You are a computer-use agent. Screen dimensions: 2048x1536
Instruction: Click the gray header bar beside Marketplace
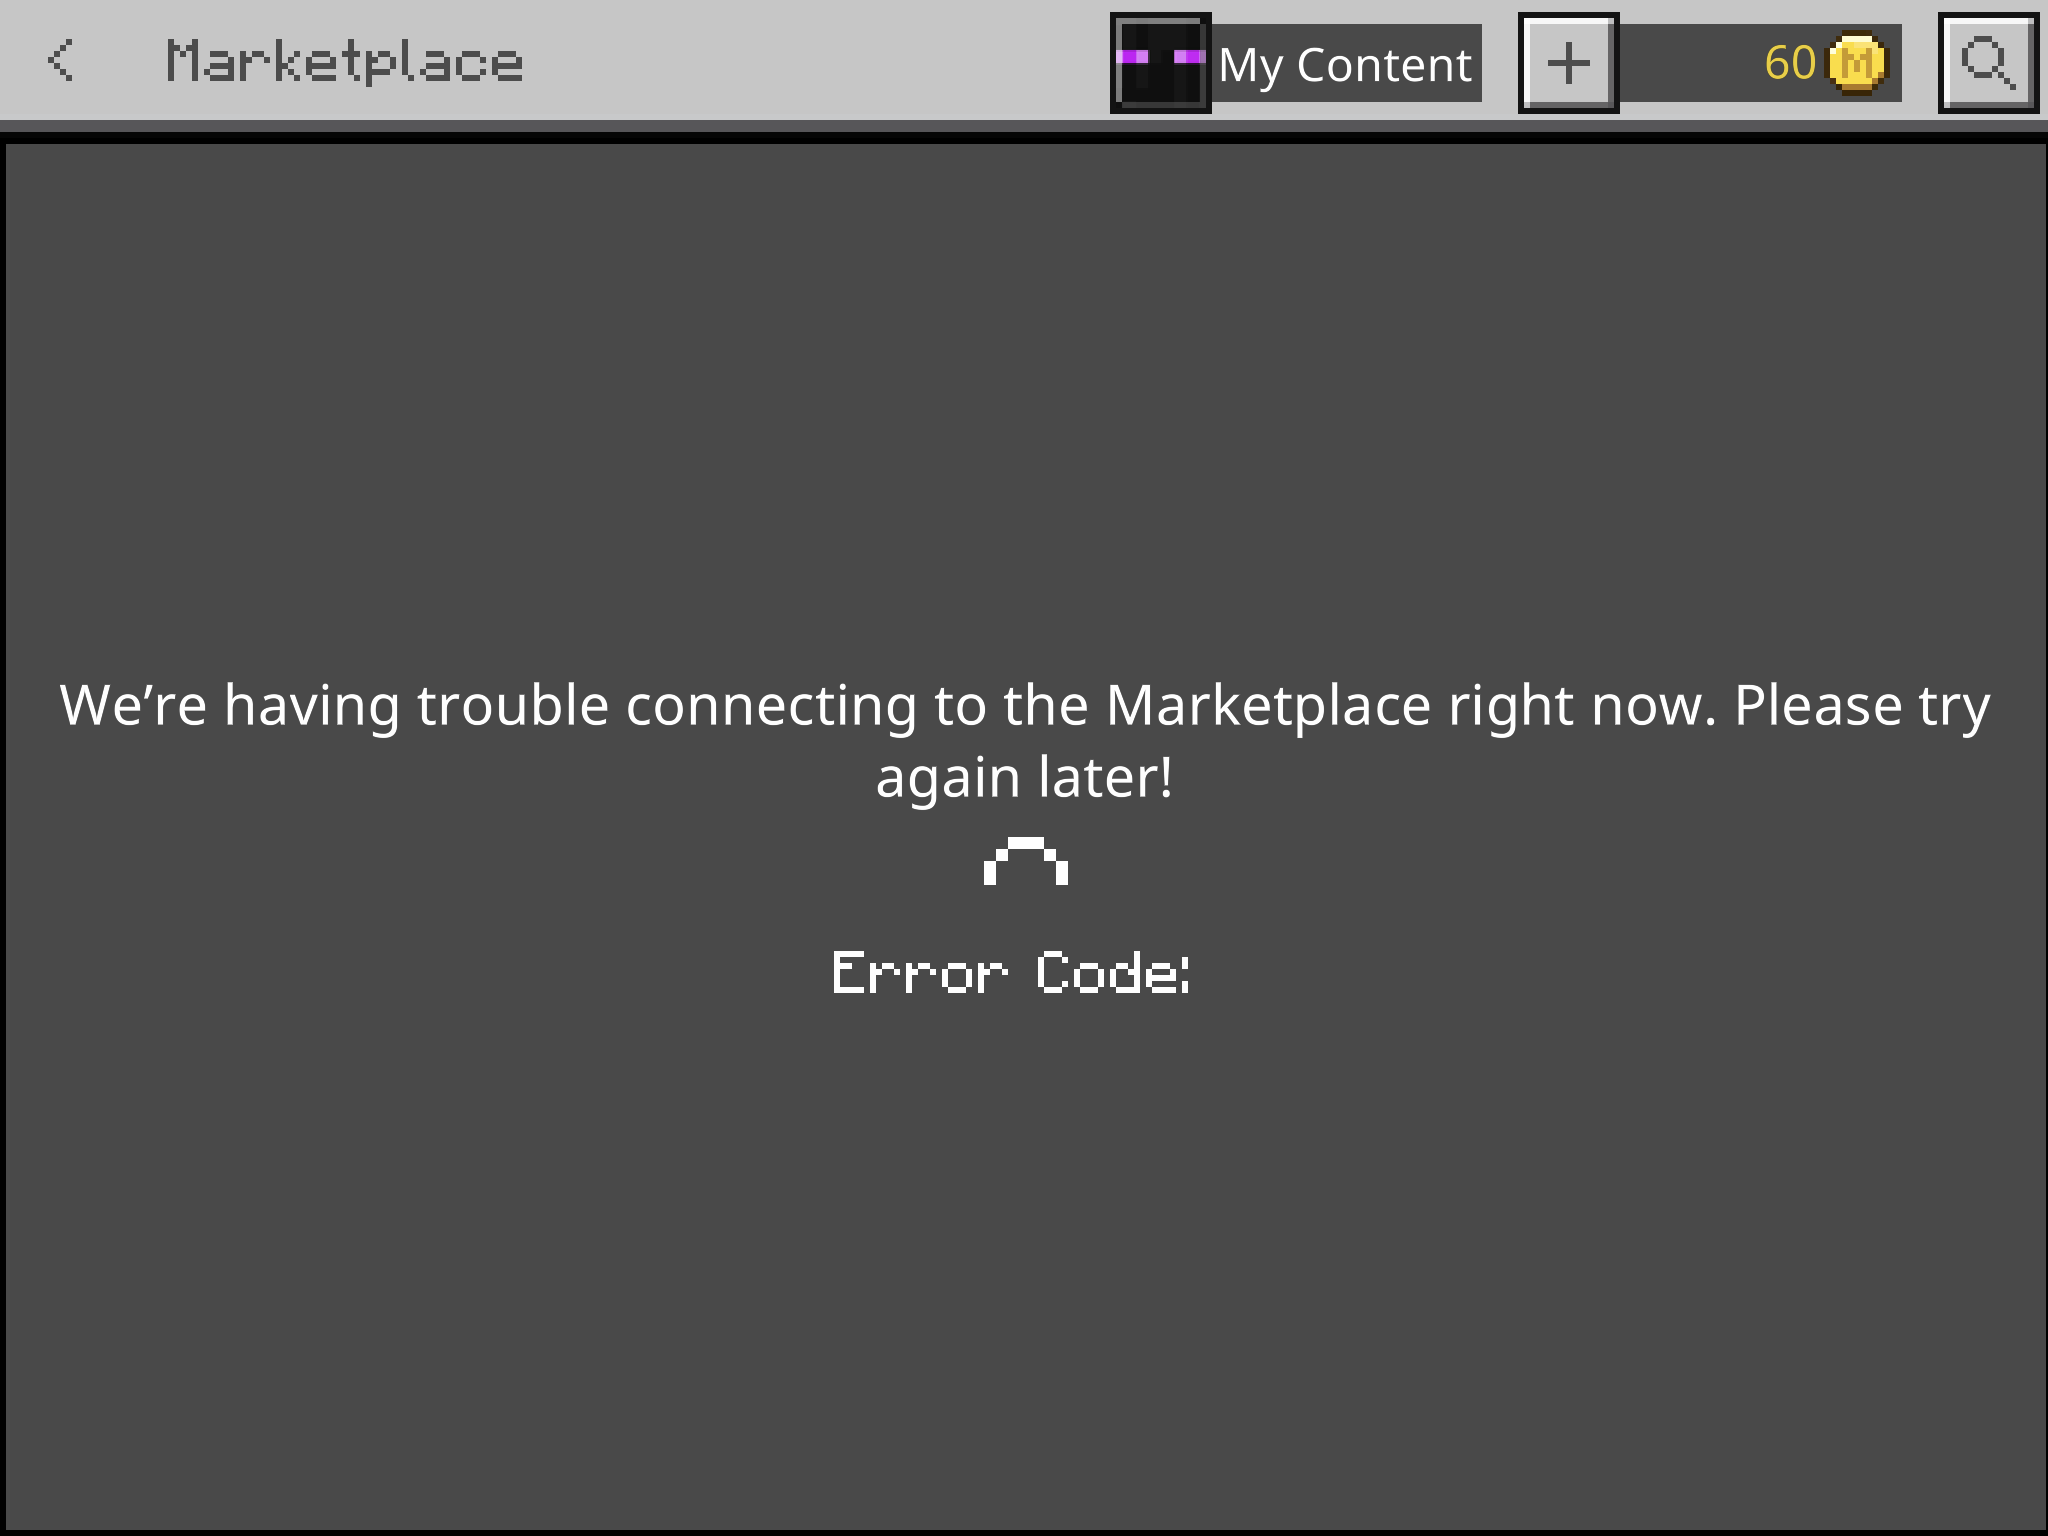(810, 60)
